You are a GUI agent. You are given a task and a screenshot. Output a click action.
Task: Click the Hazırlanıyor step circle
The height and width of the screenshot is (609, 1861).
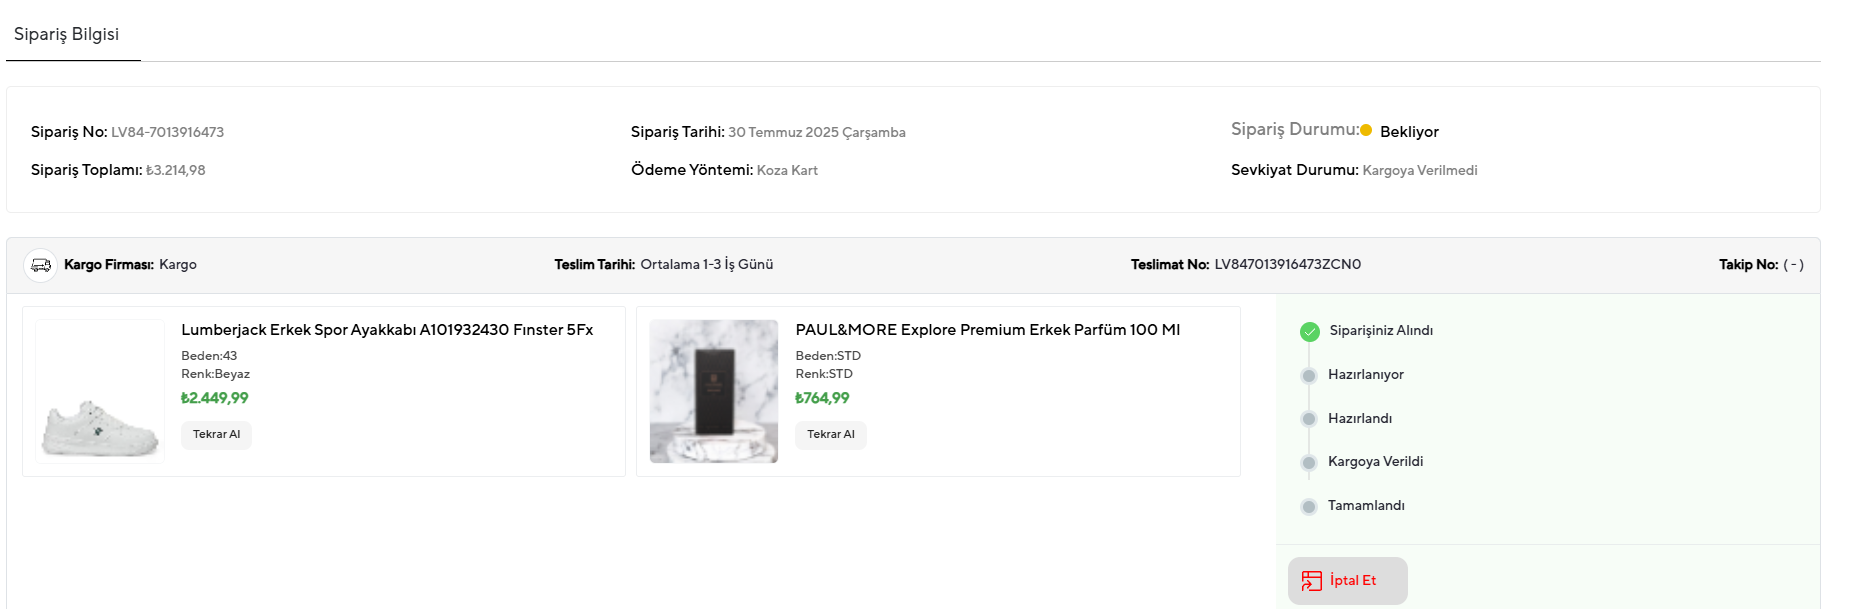tap(1309, 376)
